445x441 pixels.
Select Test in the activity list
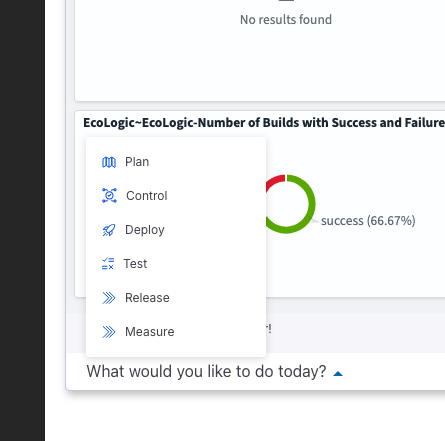176,264
